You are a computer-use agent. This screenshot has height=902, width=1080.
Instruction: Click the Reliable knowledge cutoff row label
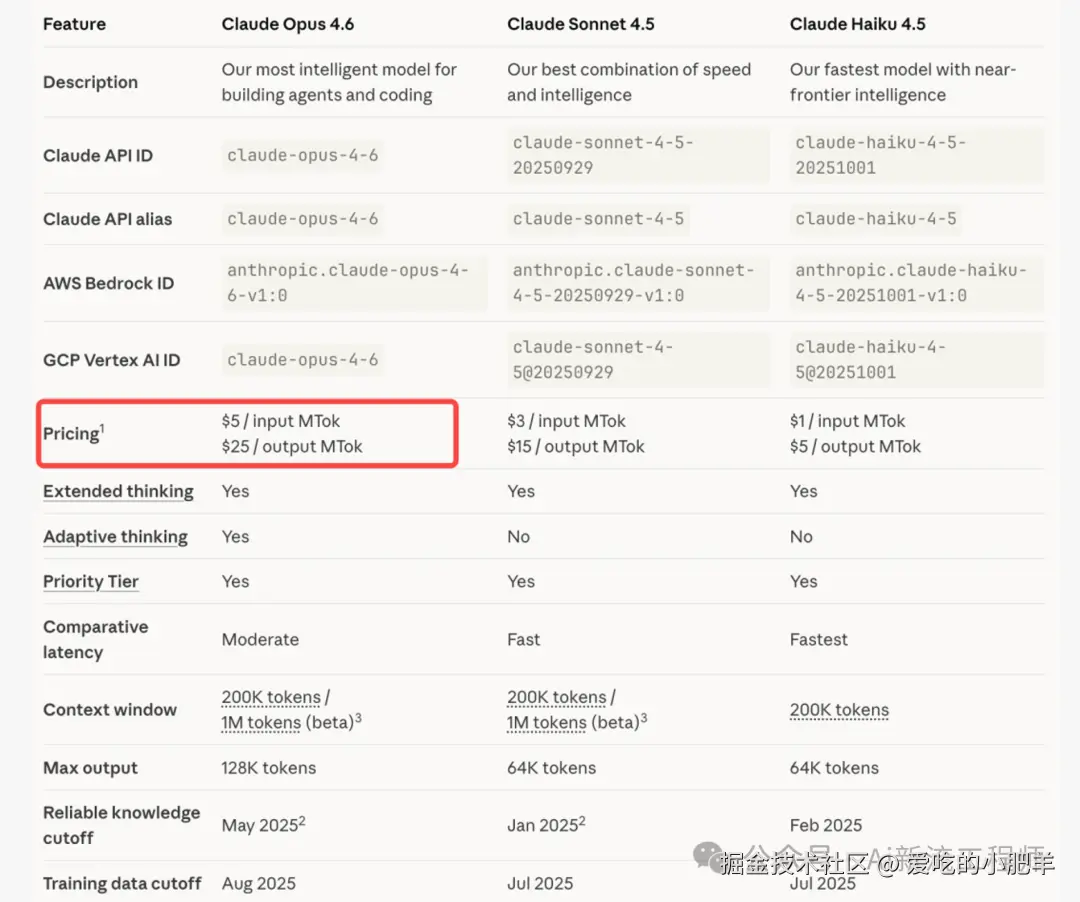click(x=121, y=825)
